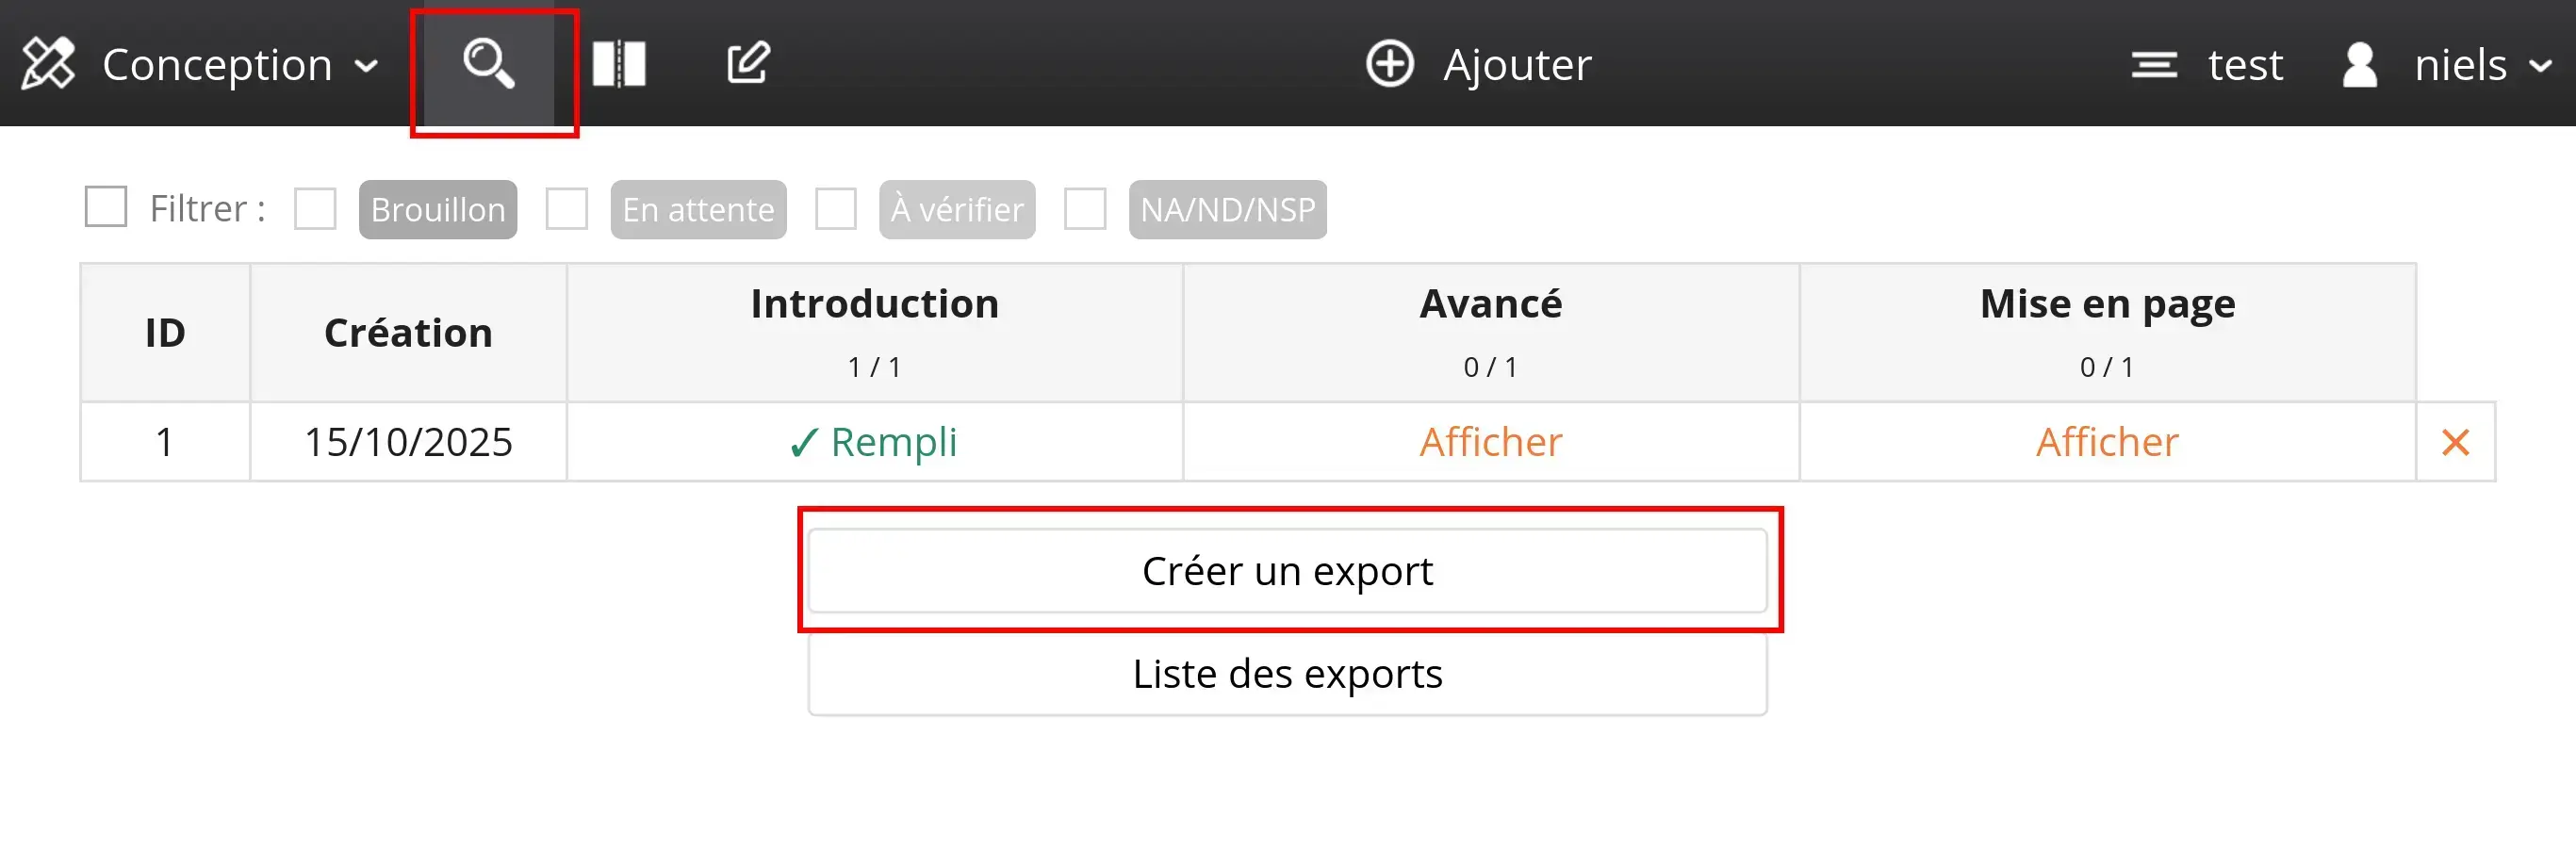
Task: Click the Ajouter menu item
Action: [x=1516, y=65]
